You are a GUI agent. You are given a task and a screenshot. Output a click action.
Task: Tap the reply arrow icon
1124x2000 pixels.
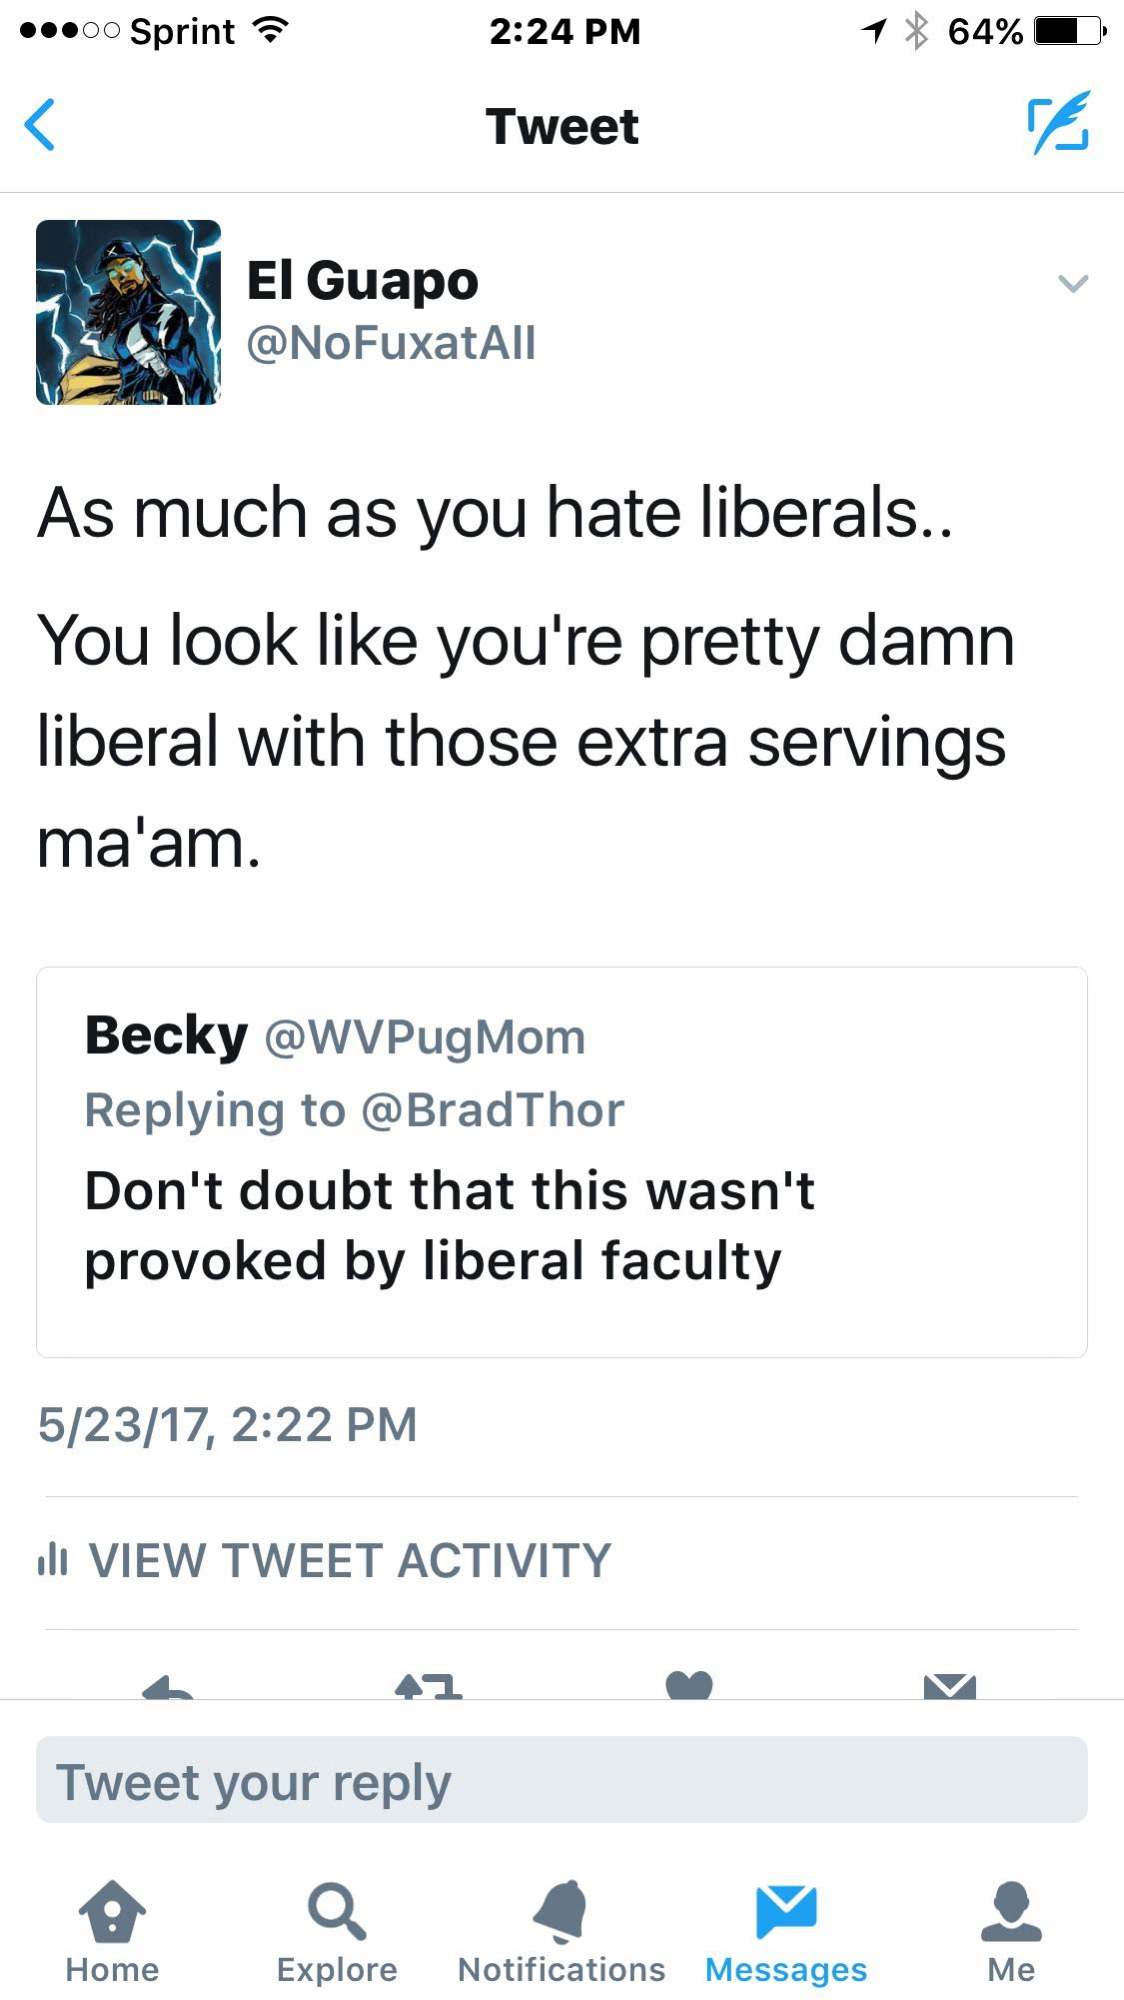coord(168,1688)
